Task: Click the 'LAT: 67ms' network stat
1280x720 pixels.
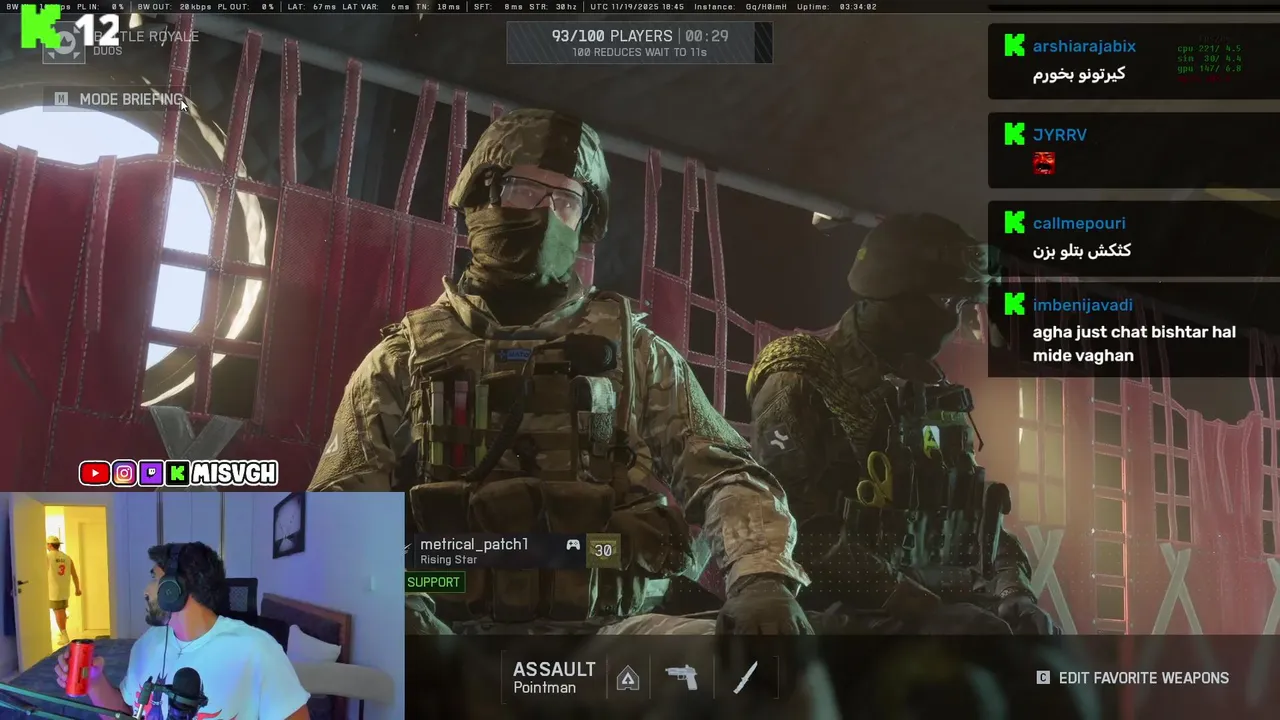Action: tap(311, 7)
